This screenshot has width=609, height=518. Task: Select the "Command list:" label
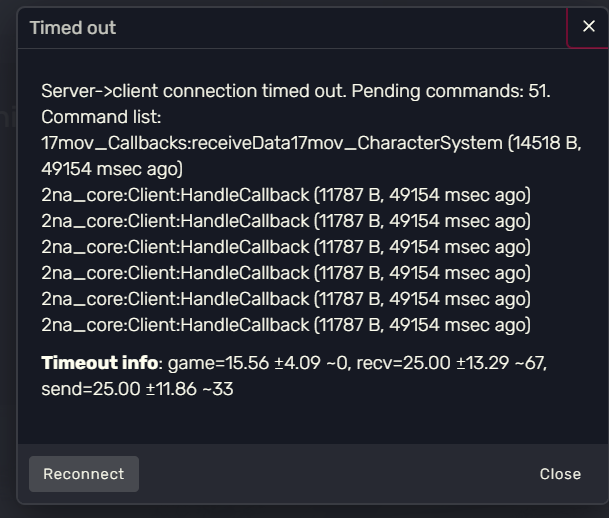[101, 117]
